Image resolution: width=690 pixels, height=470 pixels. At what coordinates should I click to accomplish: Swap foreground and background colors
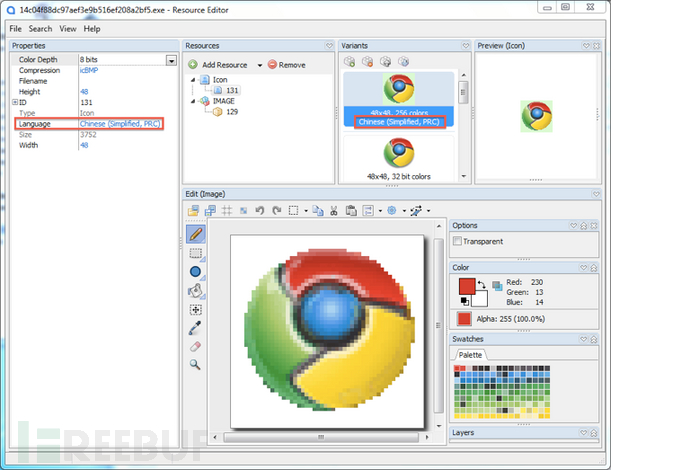pyautogui.click(x=481, y=285)
